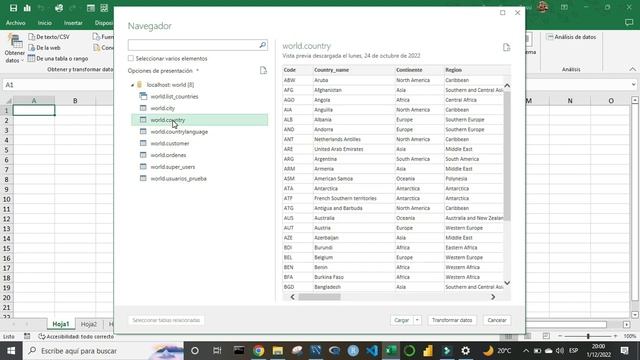
Task: Click Obtener datos icon in ribbon
Action: pyautogui.click(x=15, y=49)
